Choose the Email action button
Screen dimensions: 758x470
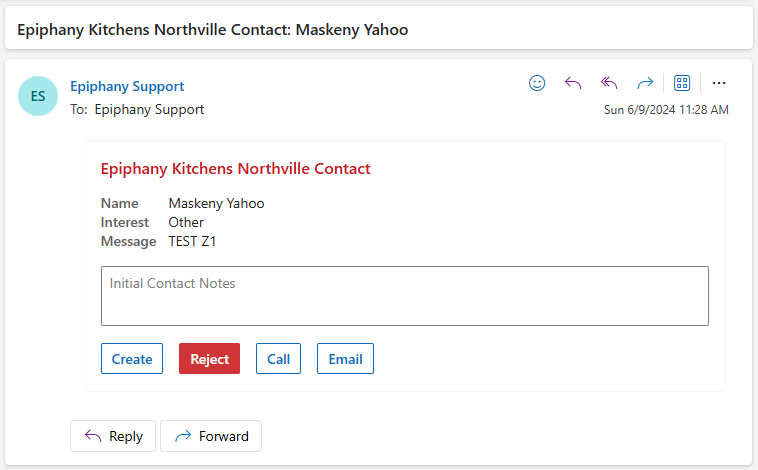pos(345,359)
